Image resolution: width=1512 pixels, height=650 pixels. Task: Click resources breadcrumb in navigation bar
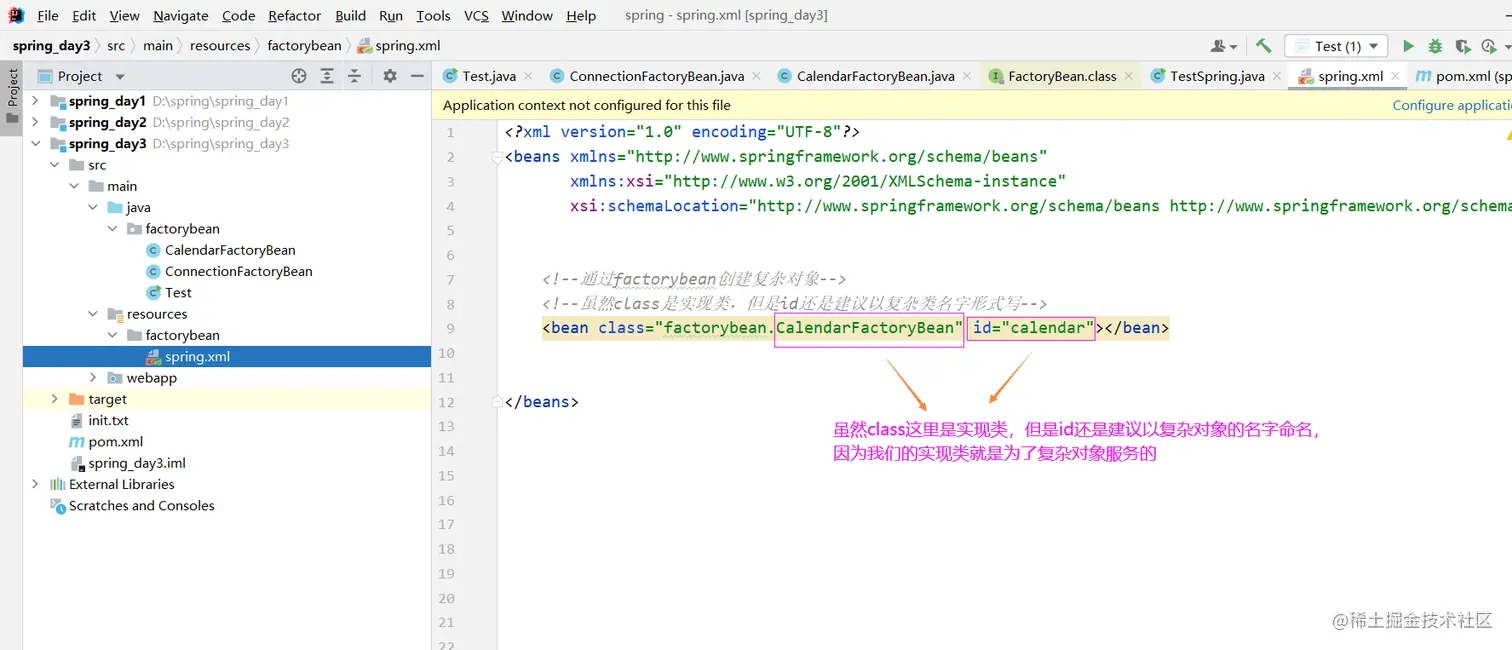pyautogui.click(x=220, y=46)
